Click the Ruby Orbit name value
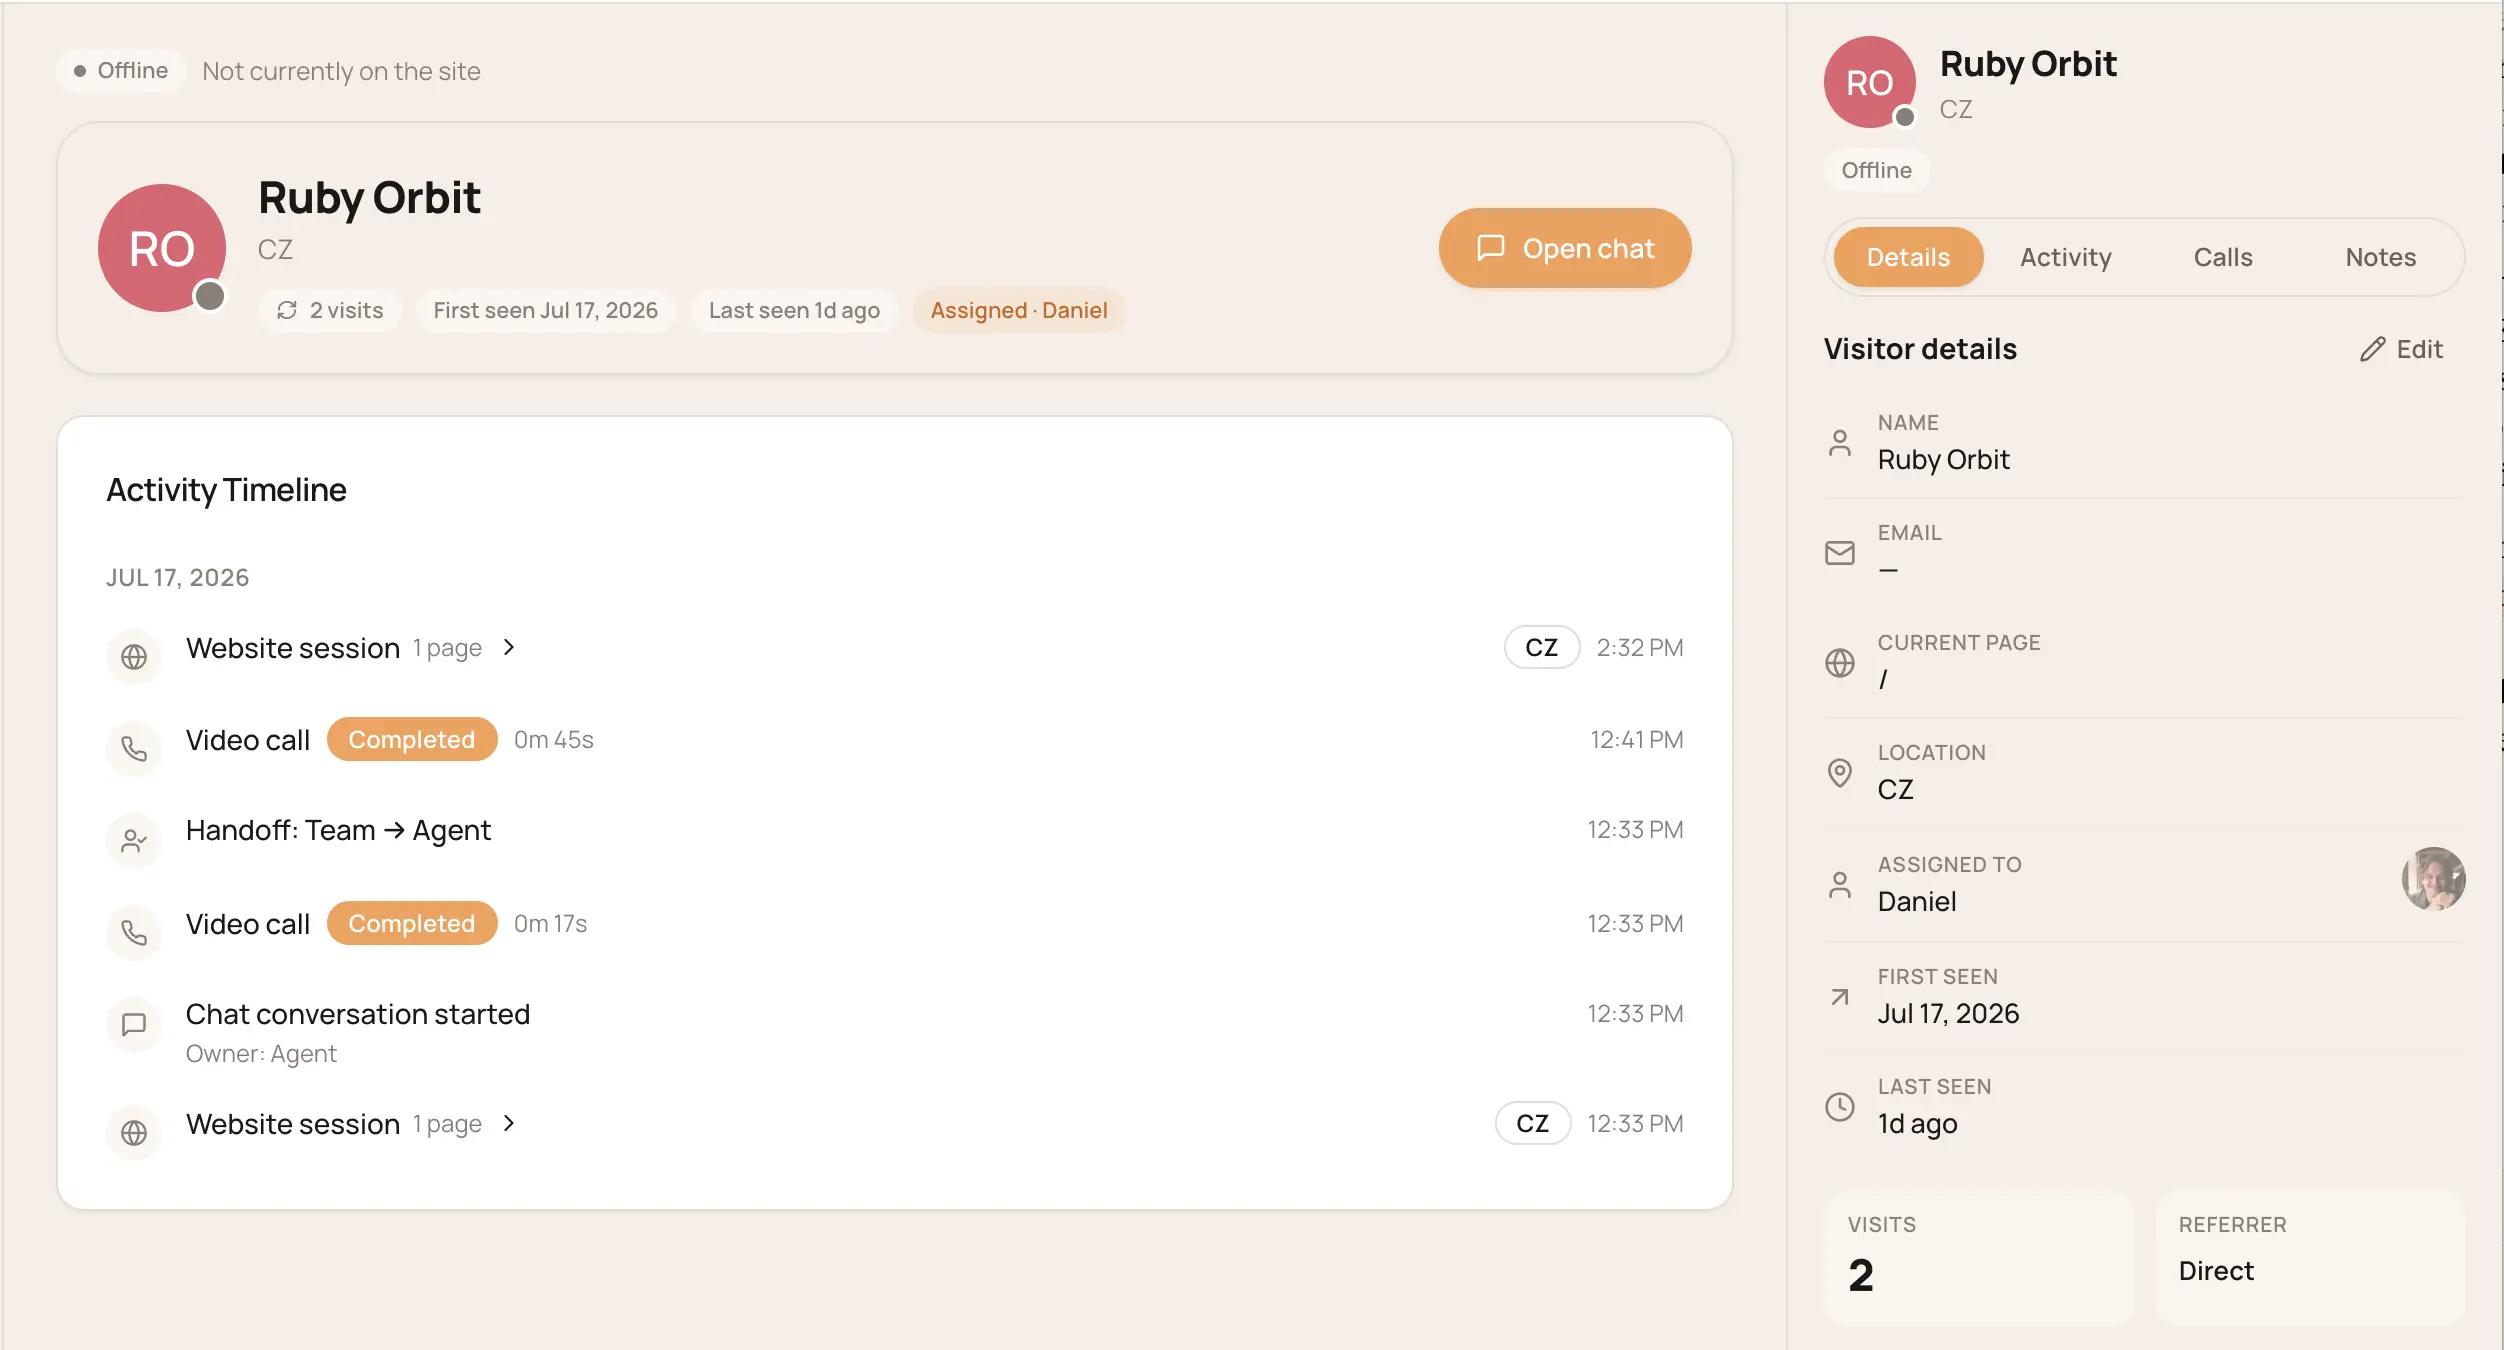This screenshot has height=1350, width=2504. point(1943,459)
